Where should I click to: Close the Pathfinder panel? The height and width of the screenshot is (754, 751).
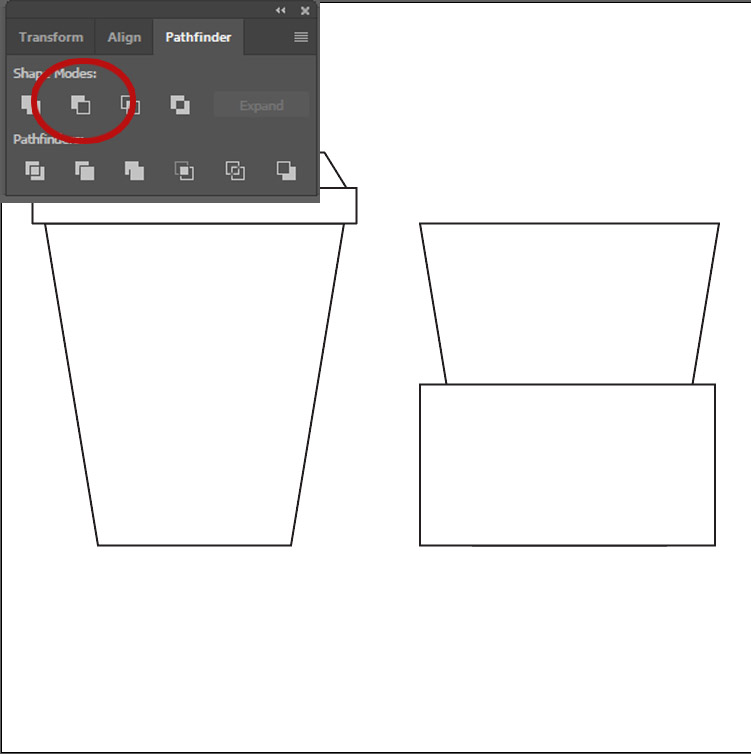(x=305, y=10)
